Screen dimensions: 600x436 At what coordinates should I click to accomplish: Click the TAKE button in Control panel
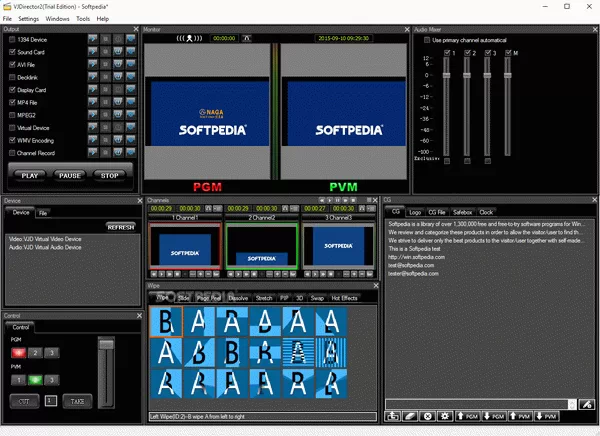point(75,400)
